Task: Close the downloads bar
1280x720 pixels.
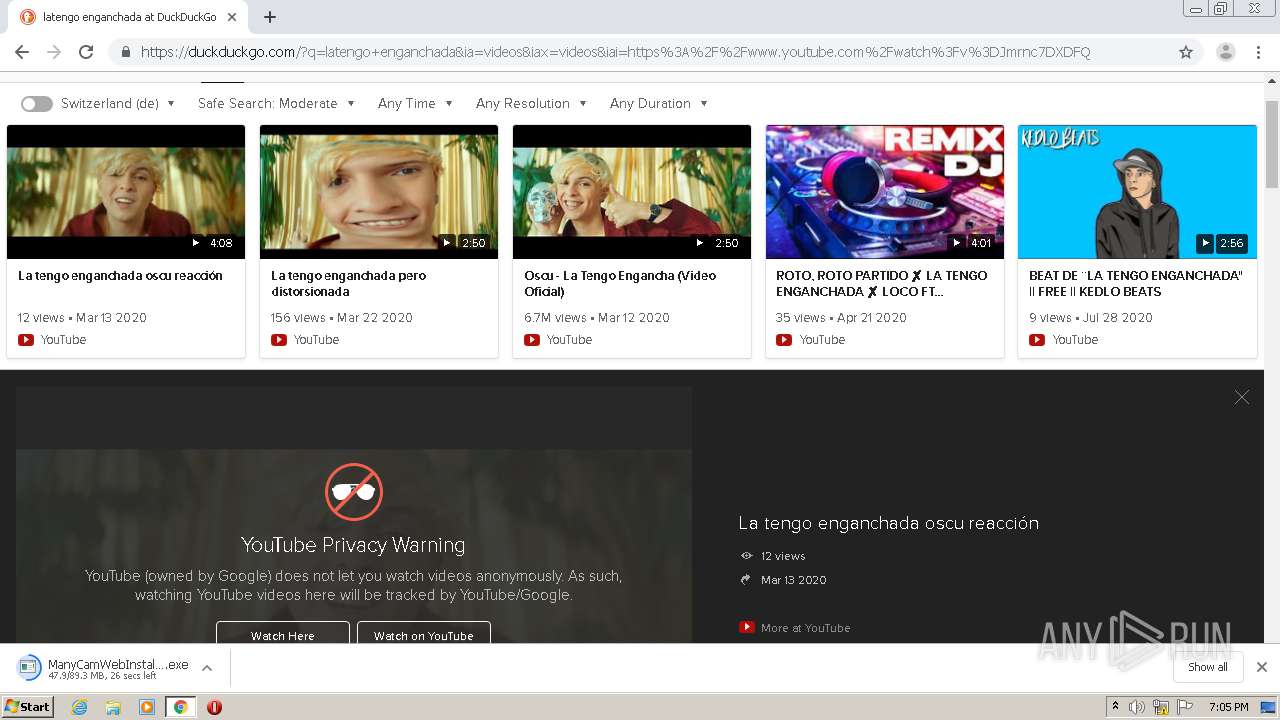Action: point(1262,667)
